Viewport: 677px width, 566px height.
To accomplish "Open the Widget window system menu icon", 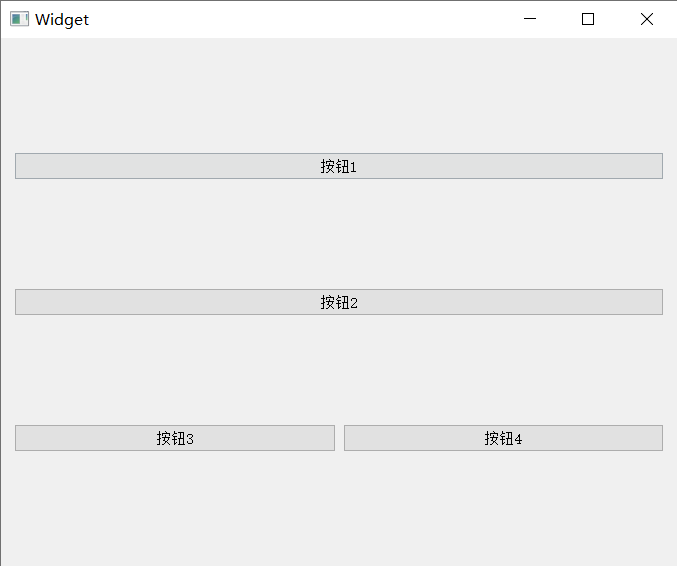I will [x=19, y=19].
